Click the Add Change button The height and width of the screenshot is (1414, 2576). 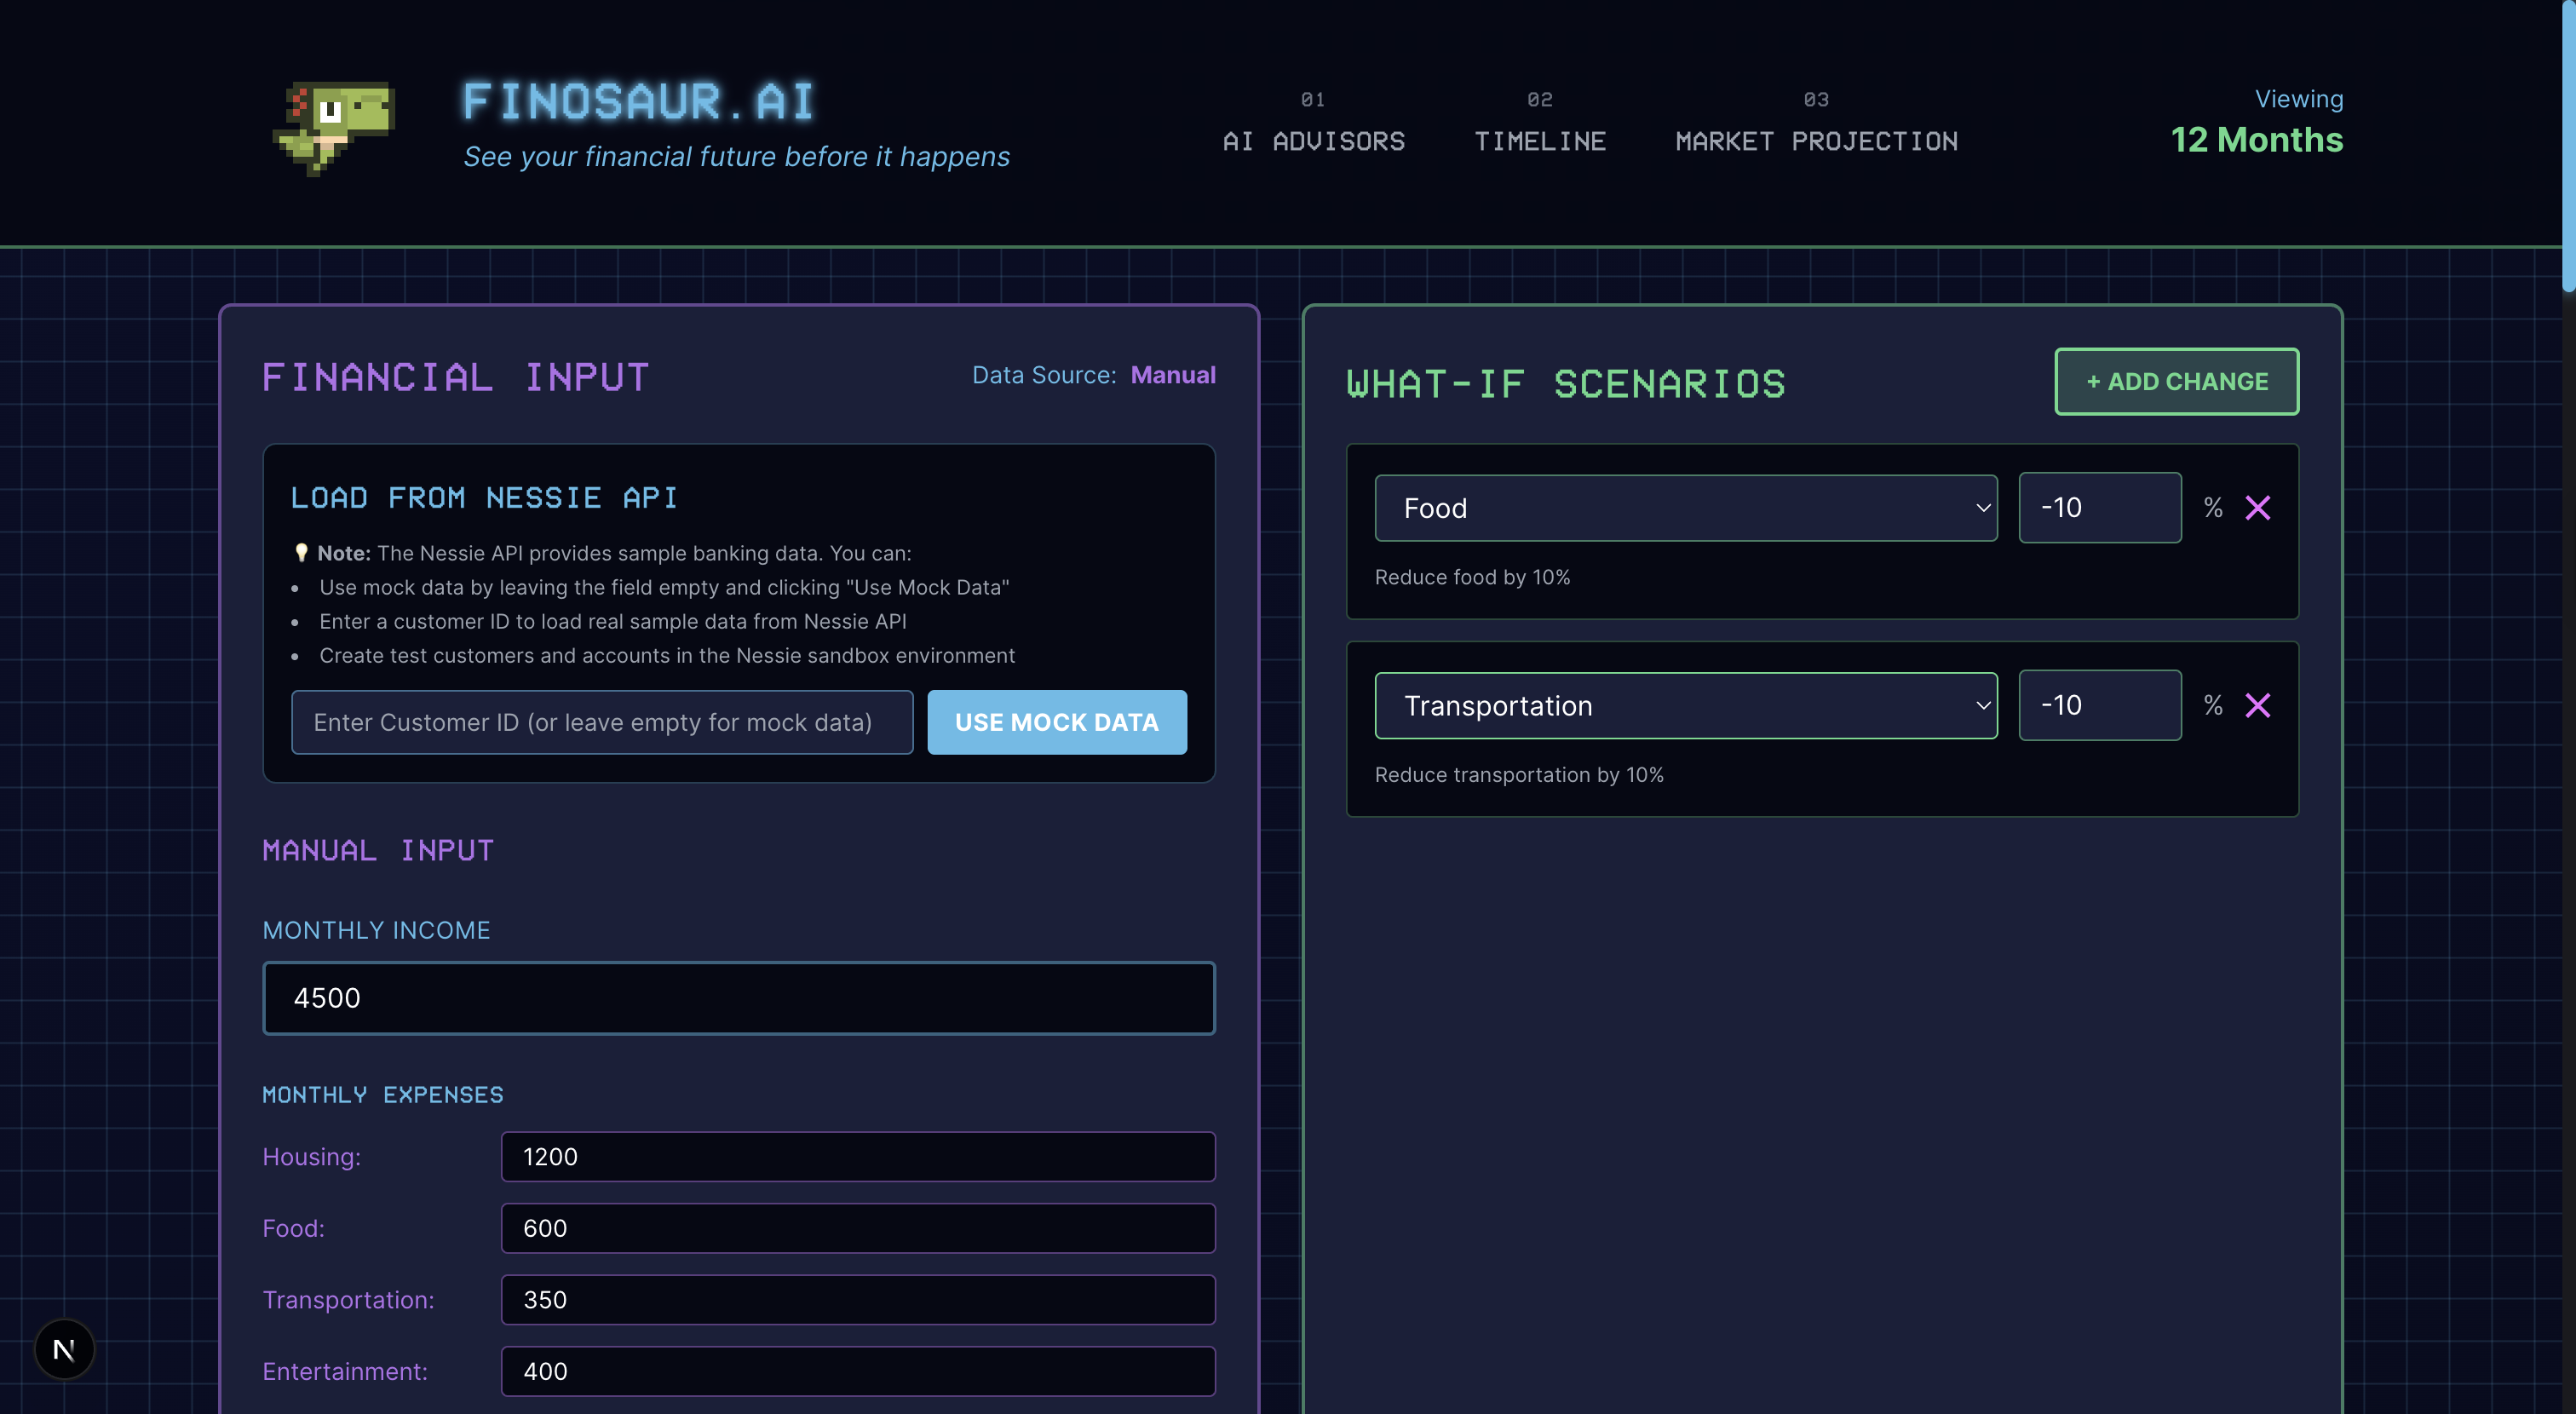tap(2176, 381)
